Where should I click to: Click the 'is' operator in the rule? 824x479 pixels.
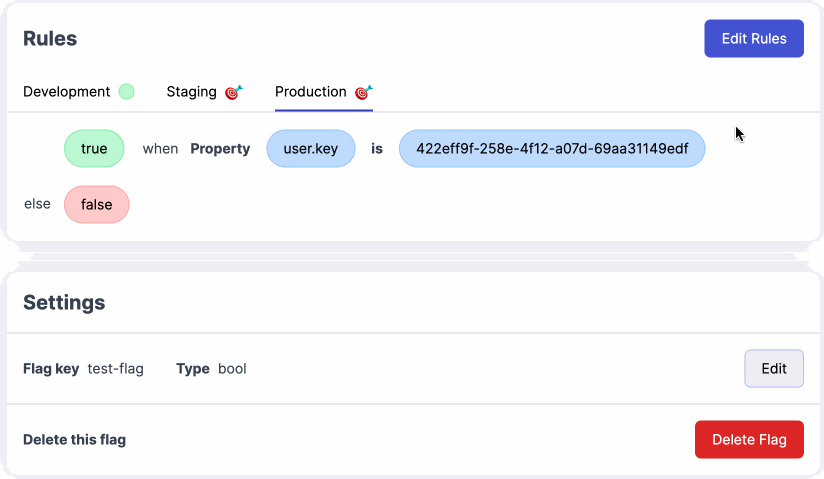[x=377, y=149]
